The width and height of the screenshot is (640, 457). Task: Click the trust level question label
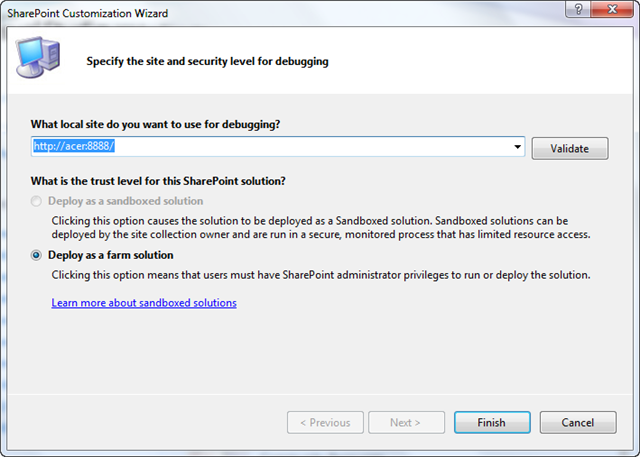[158, 180]
